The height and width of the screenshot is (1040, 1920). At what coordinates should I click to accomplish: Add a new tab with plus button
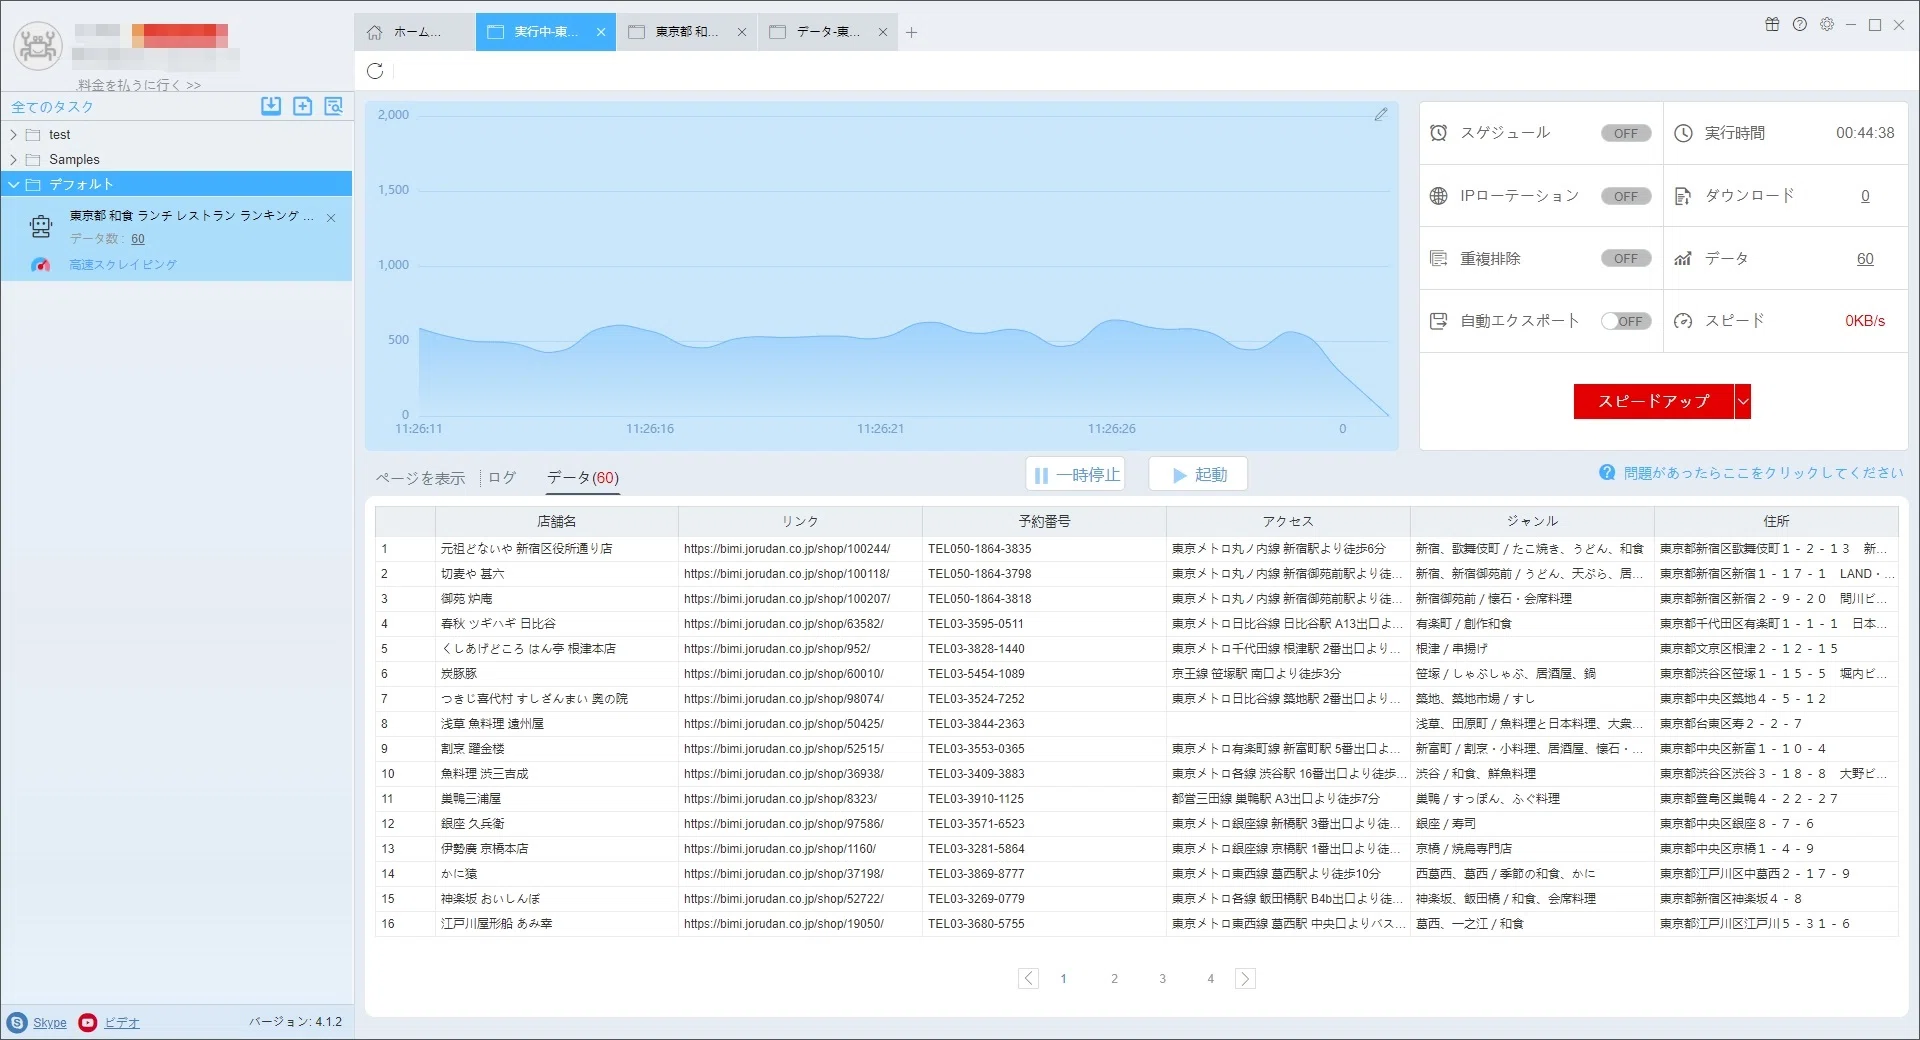tap(911, 32)
